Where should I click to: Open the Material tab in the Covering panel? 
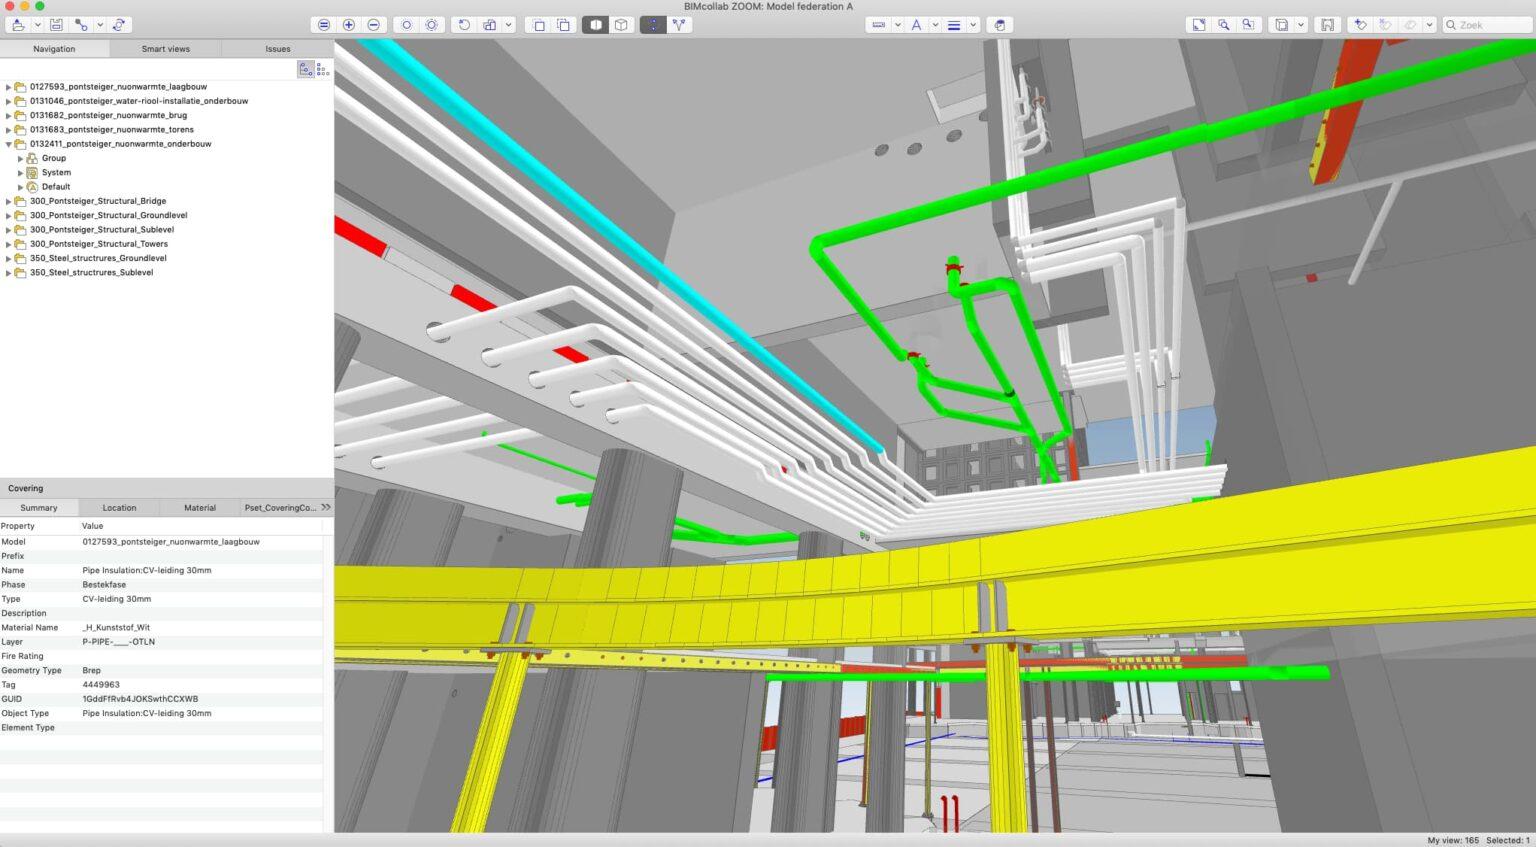(x=199, y=508)
